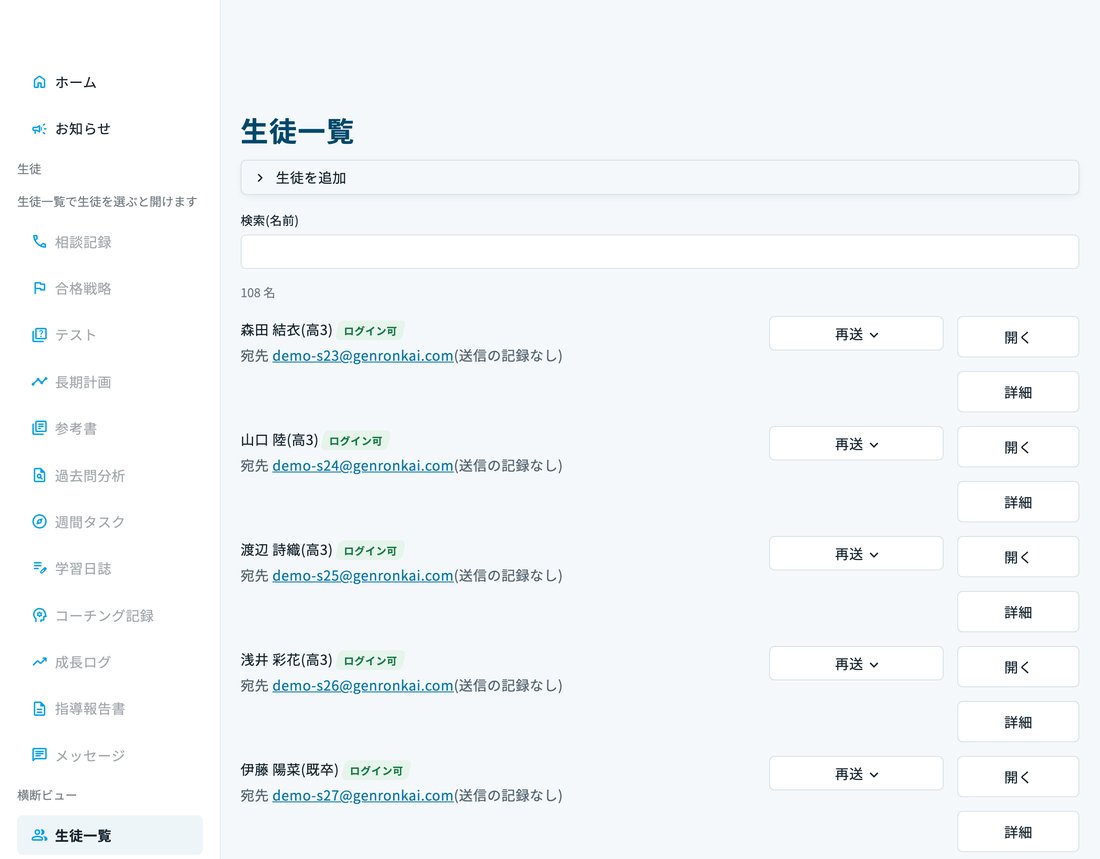Open 再送 dropdown for 森田 結衣
Screen dimensions: 1100x859
point(856,333)
